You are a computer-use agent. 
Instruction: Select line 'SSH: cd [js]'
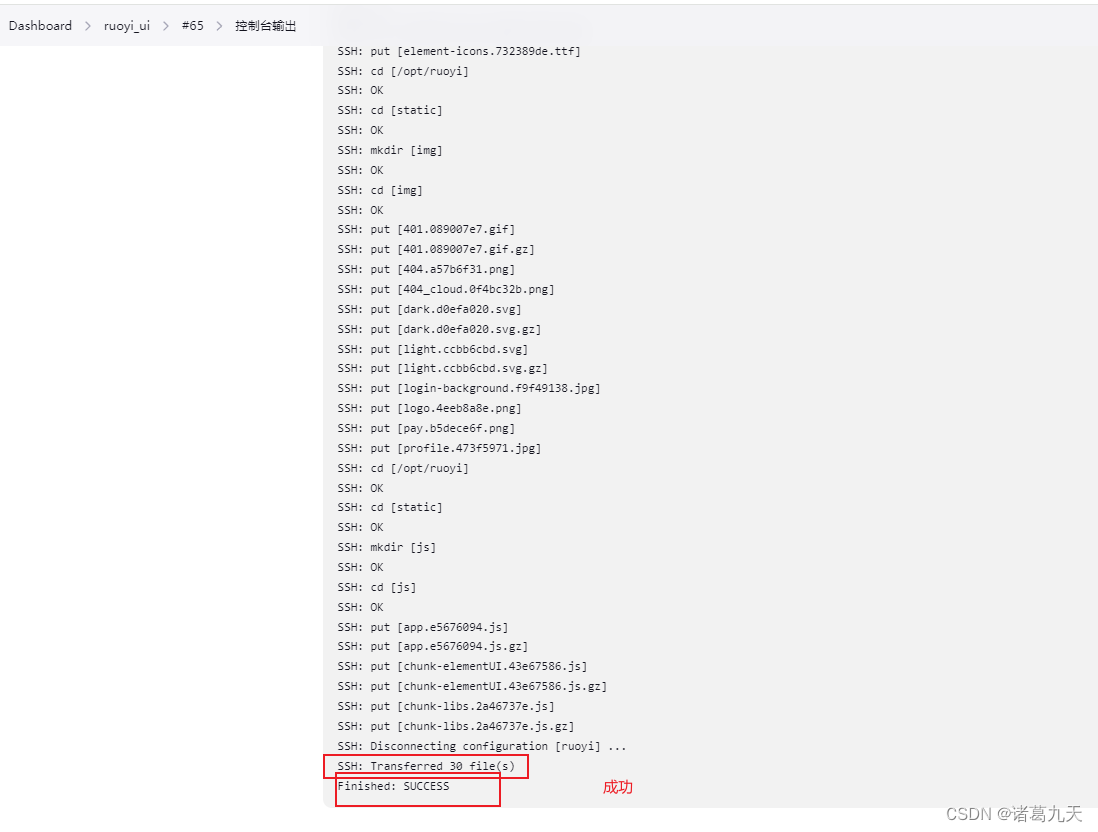pyautogui.click(x=377, y=587)
